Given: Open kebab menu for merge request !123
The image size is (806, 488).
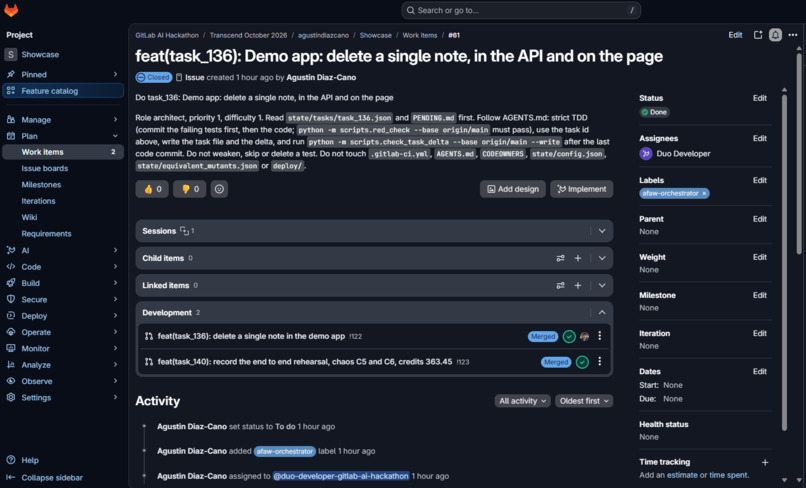Looking at the screenshot, I should [x=599, y=362].
